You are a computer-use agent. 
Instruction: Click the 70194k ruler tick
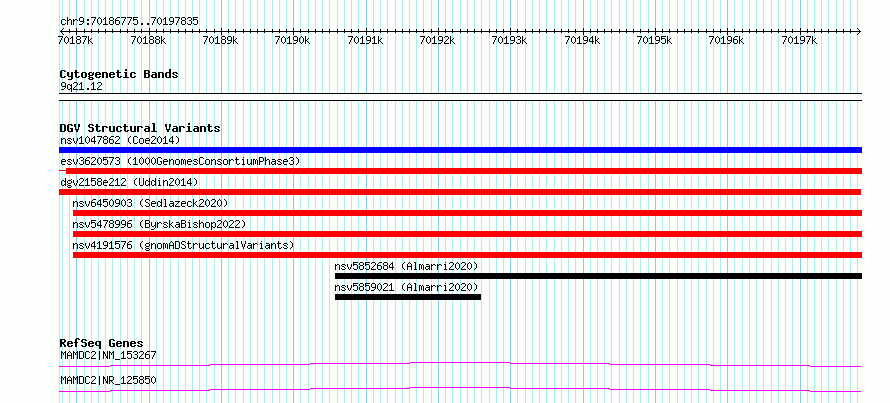coord(582,40)
